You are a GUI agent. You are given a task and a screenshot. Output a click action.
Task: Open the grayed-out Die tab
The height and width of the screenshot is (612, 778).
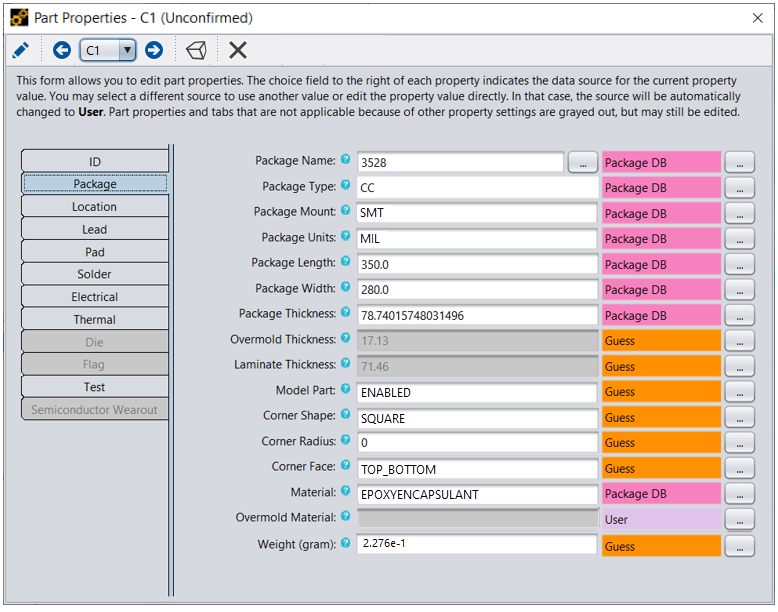[95, 342]
